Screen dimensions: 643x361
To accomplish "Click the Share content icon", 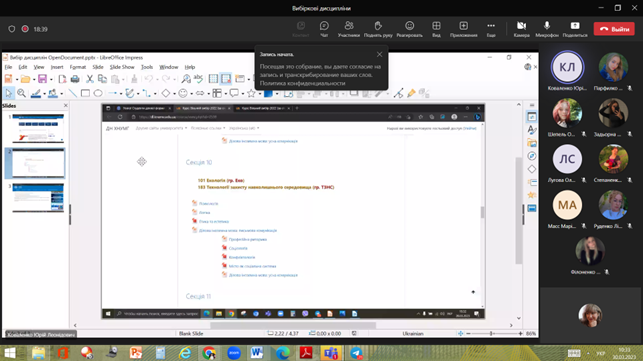I will click(575, 29).
